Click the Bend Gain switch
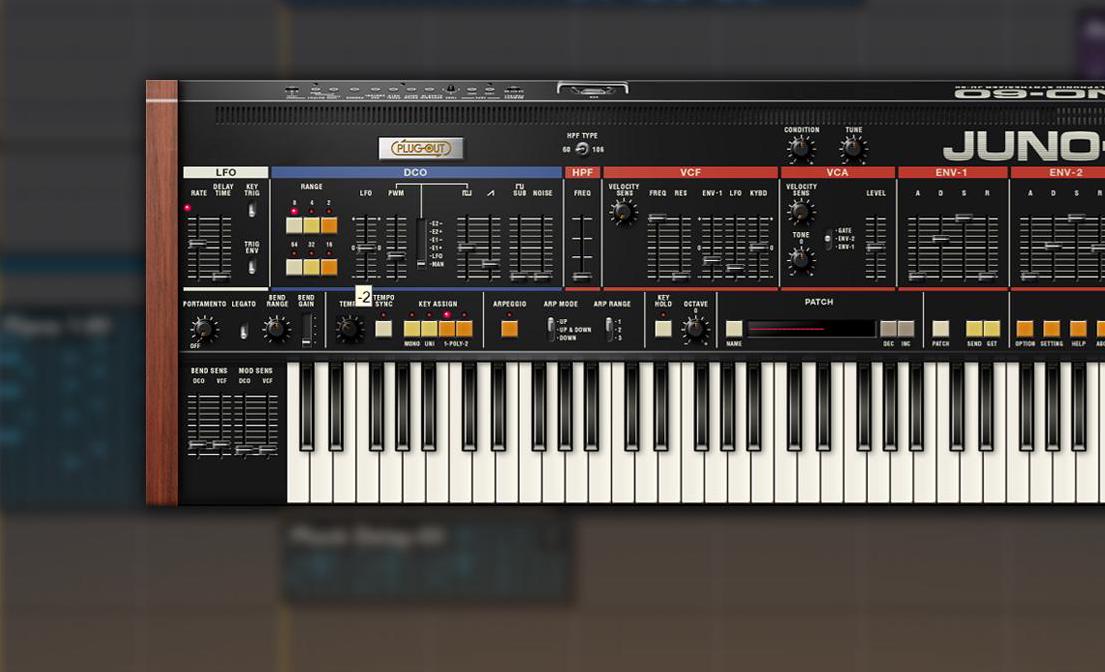This screenshot has width=1105, height=672. (307, 330)
